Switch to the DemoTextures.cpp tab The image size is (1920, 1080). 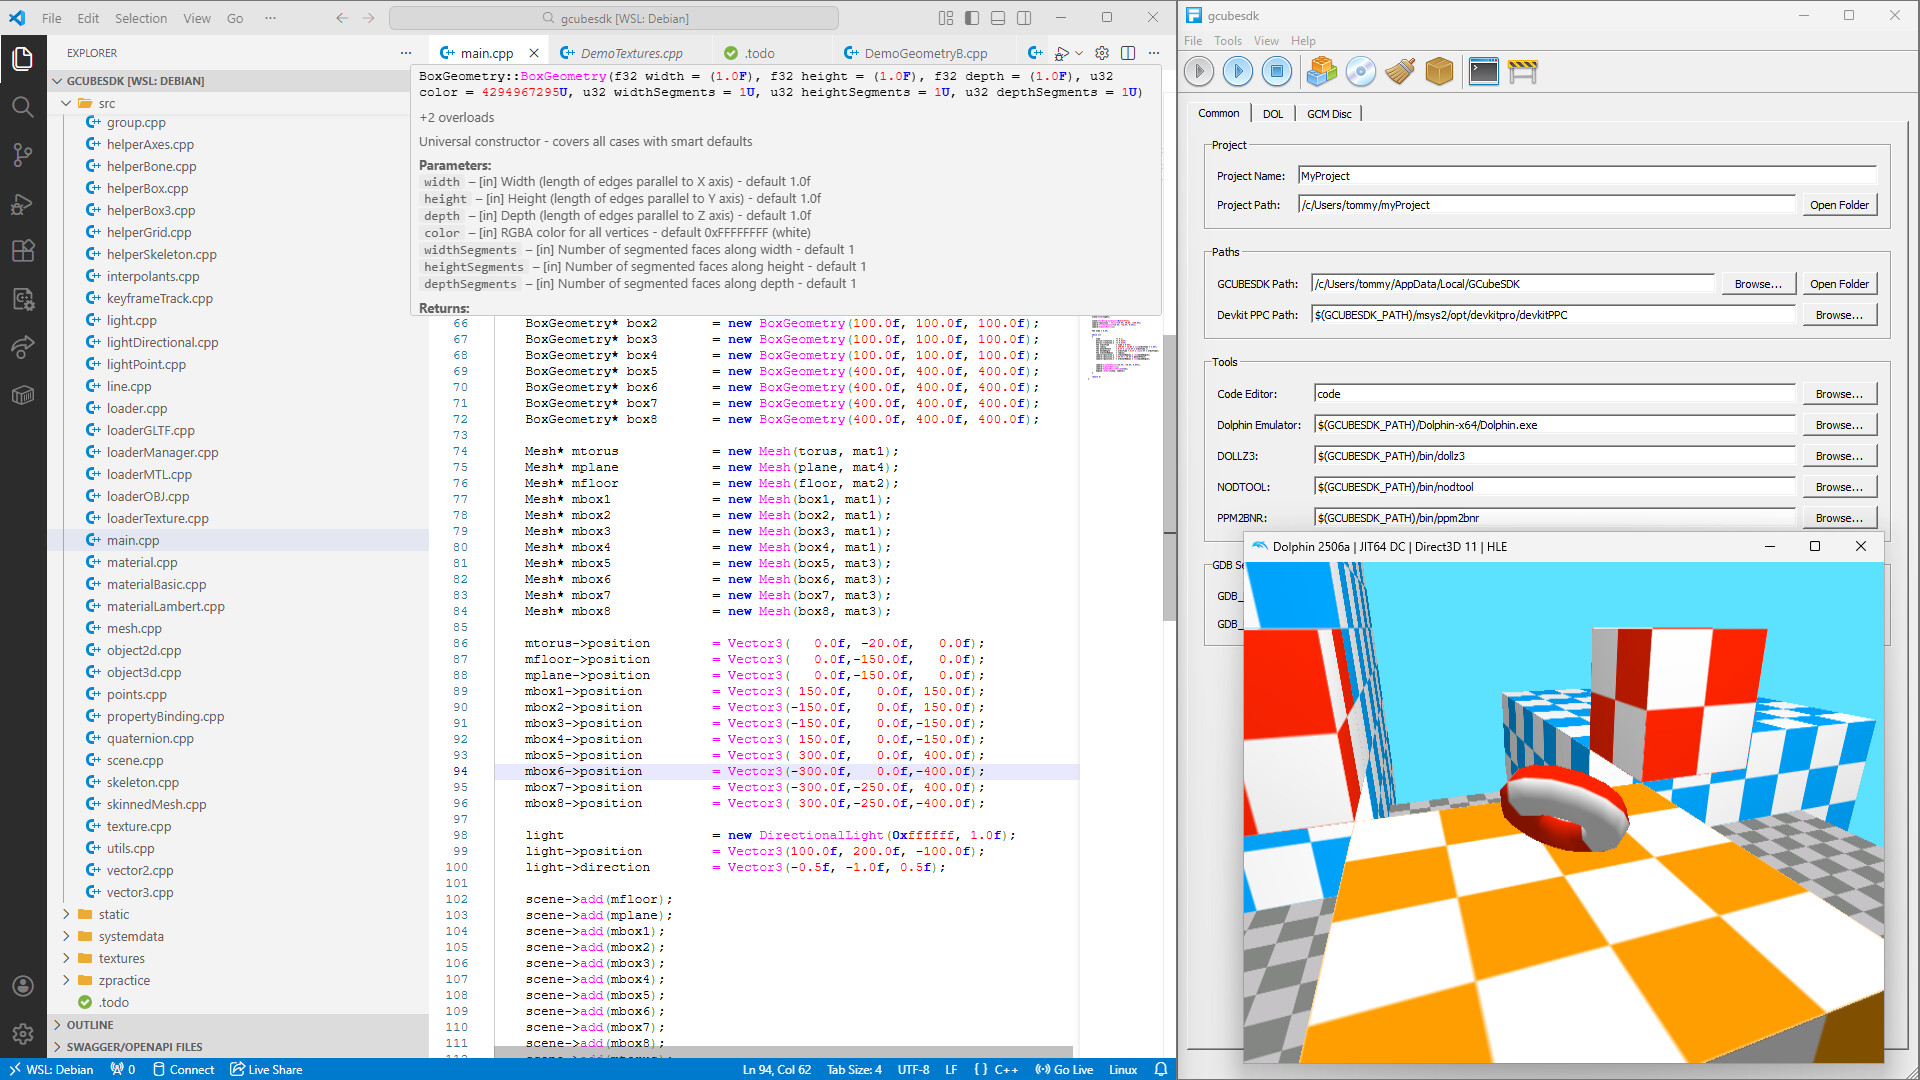coord(631,53)
